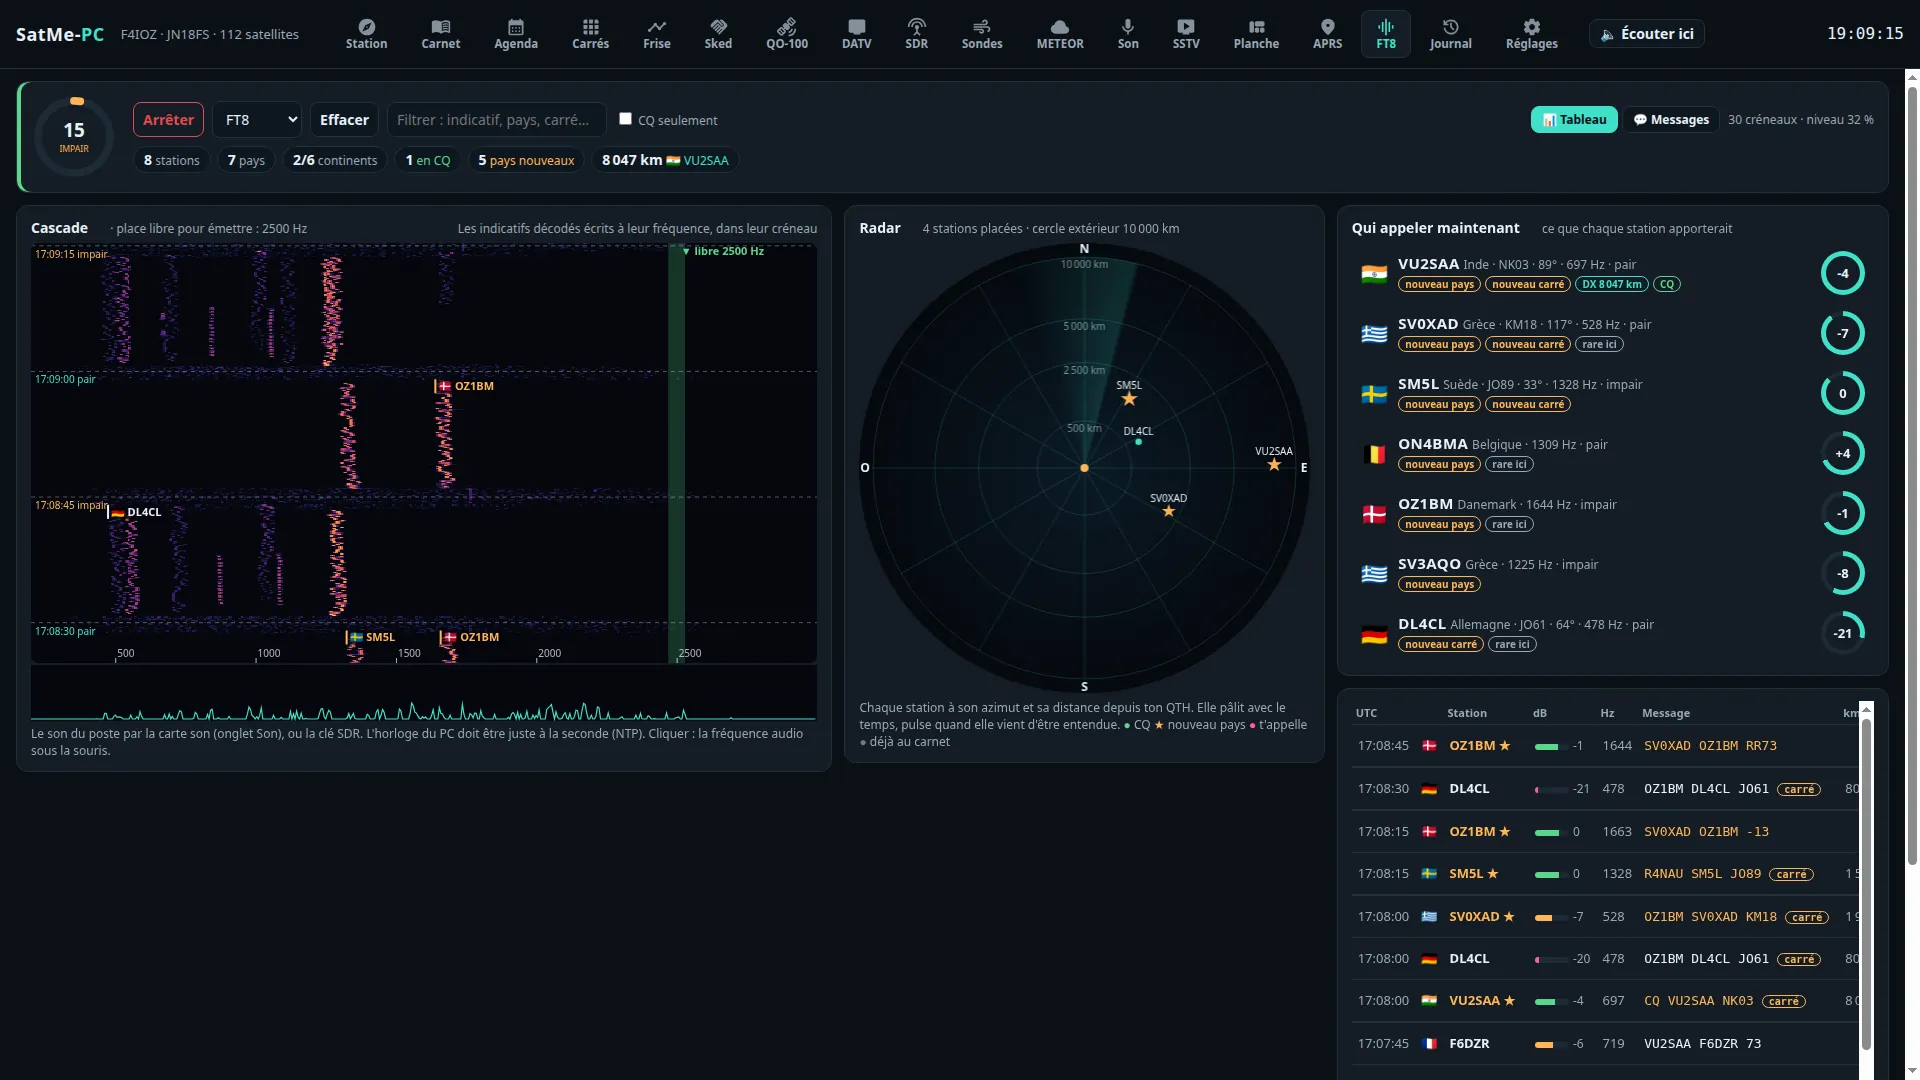
Task: Open the Station tab
Action: point(366,34)
